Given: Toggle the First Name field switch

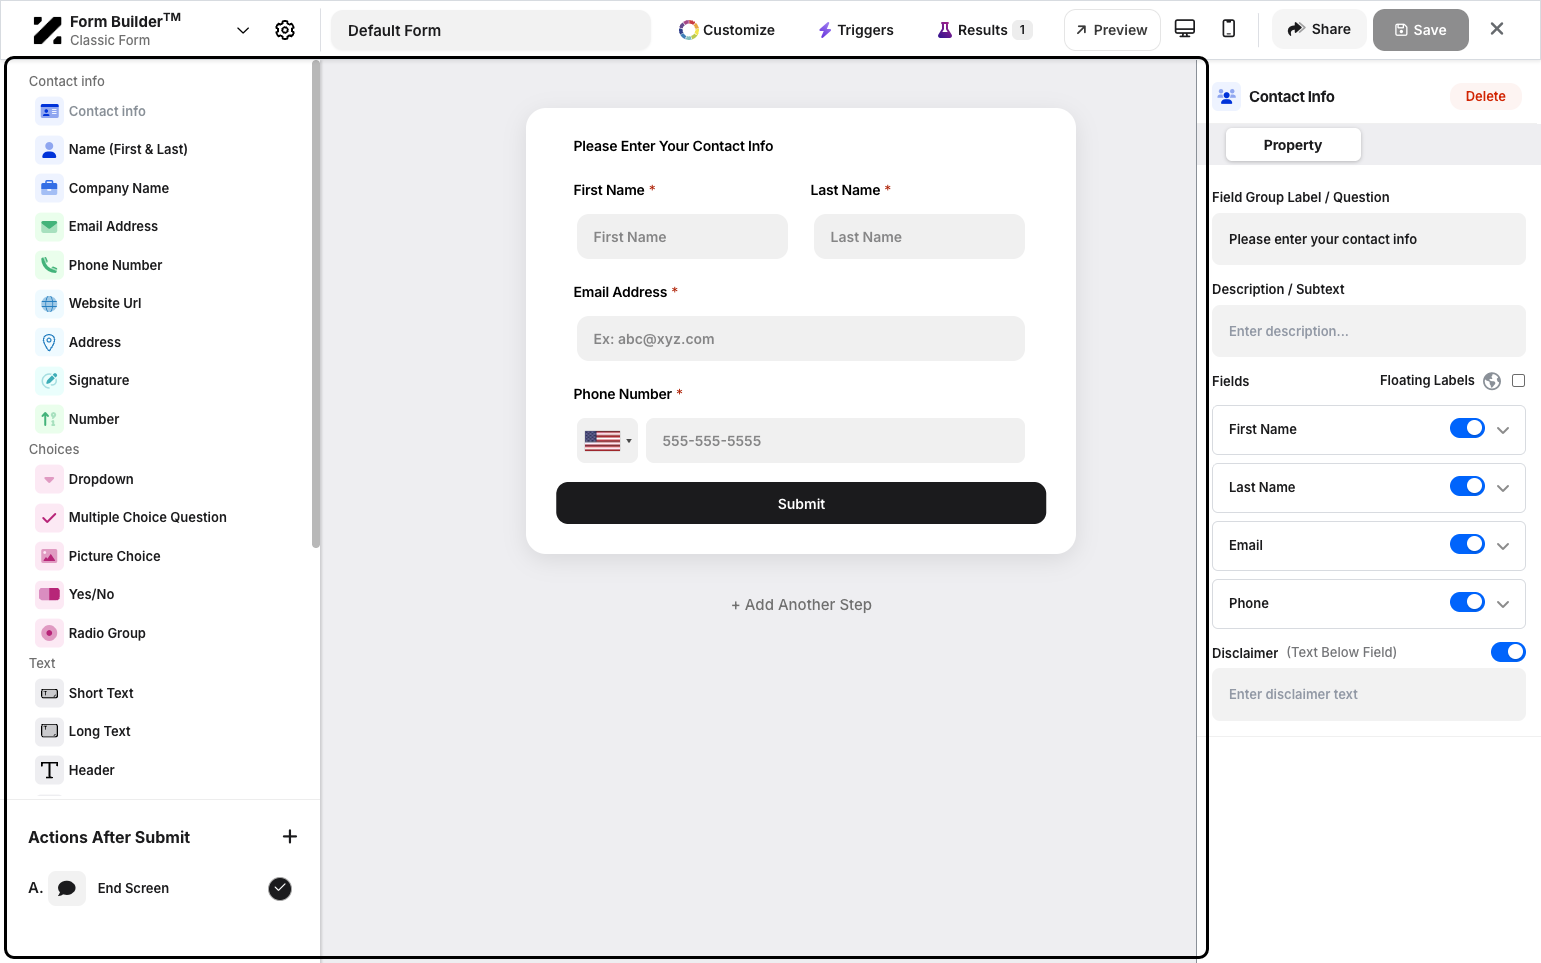Looking at the screenshot, I should [1467, 428].
